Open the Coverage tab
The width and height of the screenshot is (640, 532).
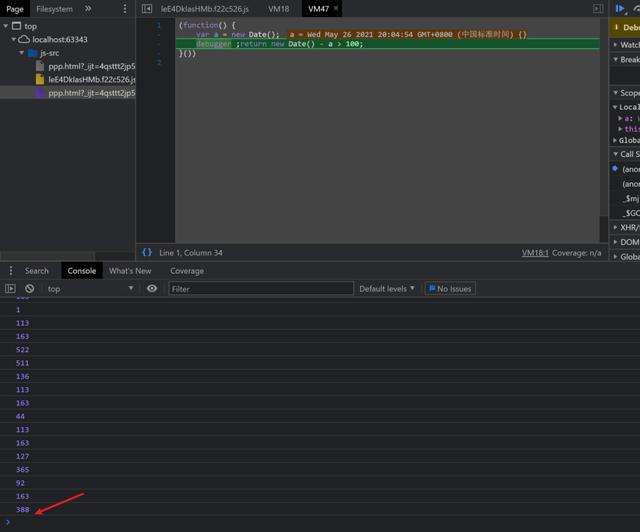pyautogui.click(x=187, y=271)
